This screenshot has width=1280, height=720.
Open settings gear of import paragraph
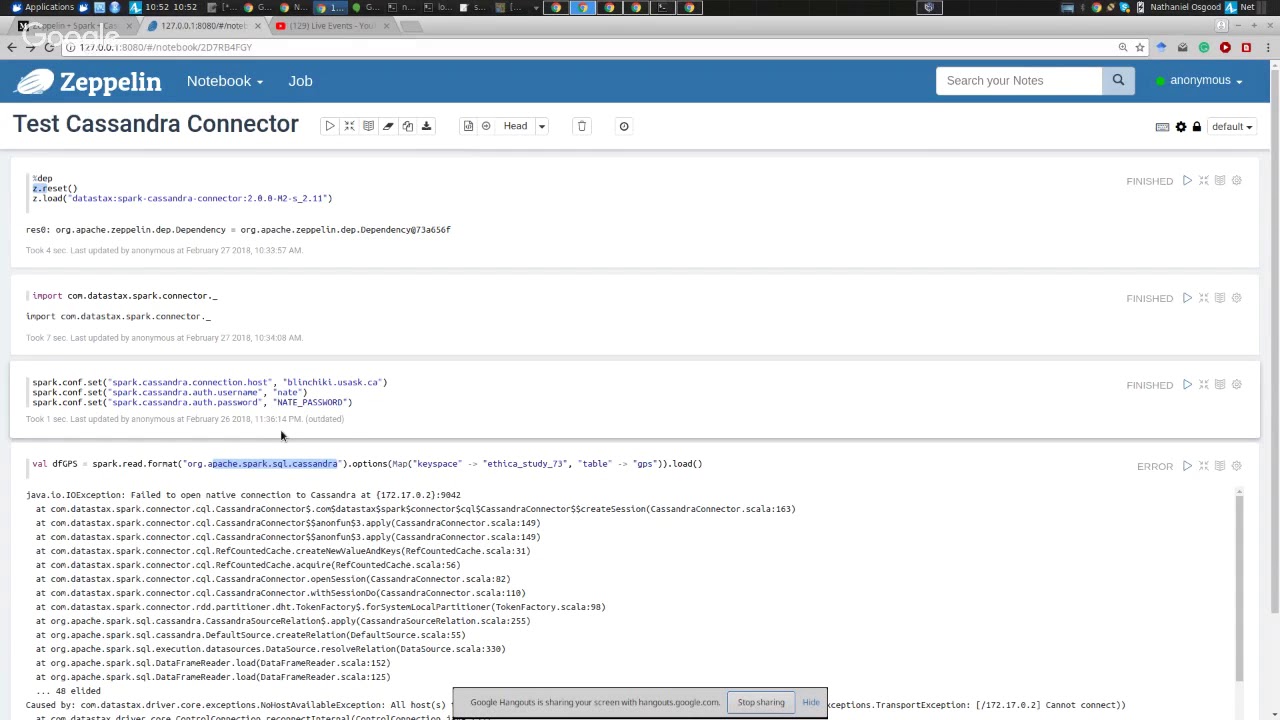1236,298
